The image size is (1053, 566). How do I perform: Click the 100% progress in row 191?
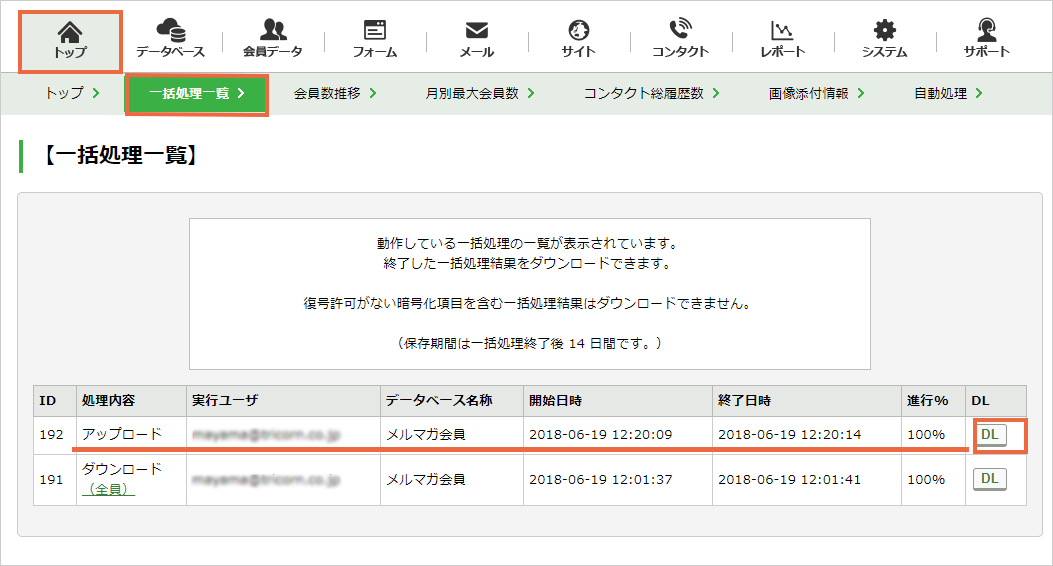[x=926, y=479]
